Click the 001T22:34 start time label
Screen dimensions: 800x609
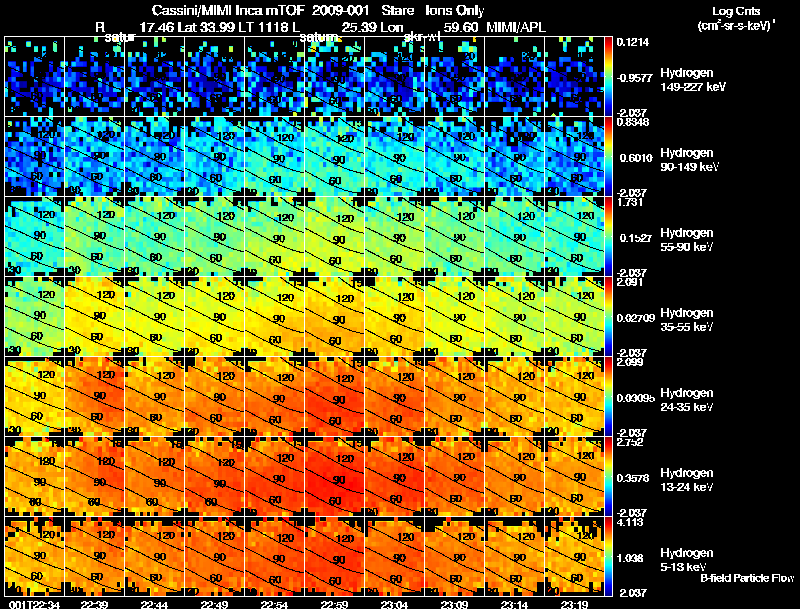pyautogui.click(x=30, y=604)
